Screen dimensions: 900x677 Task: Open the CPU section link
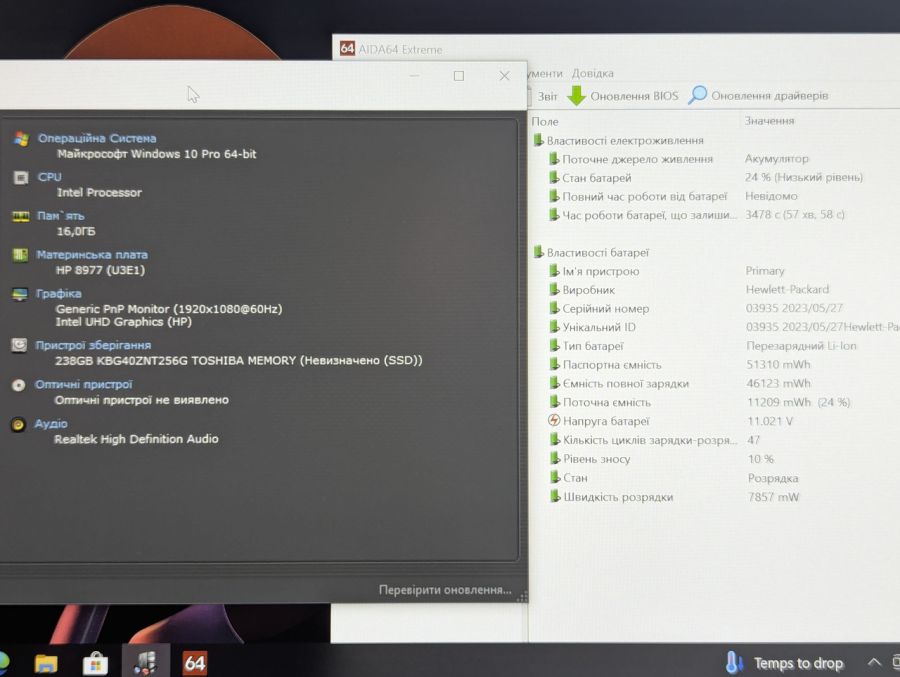(49, 177)
